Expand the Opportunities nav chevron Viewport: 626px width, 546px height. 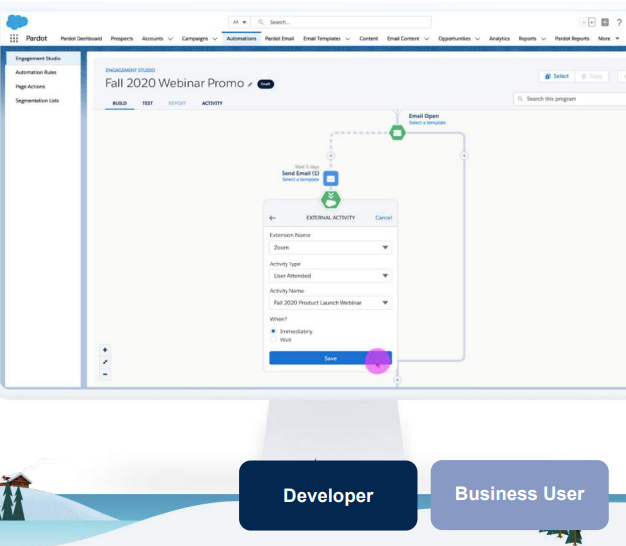coord(477,39)
